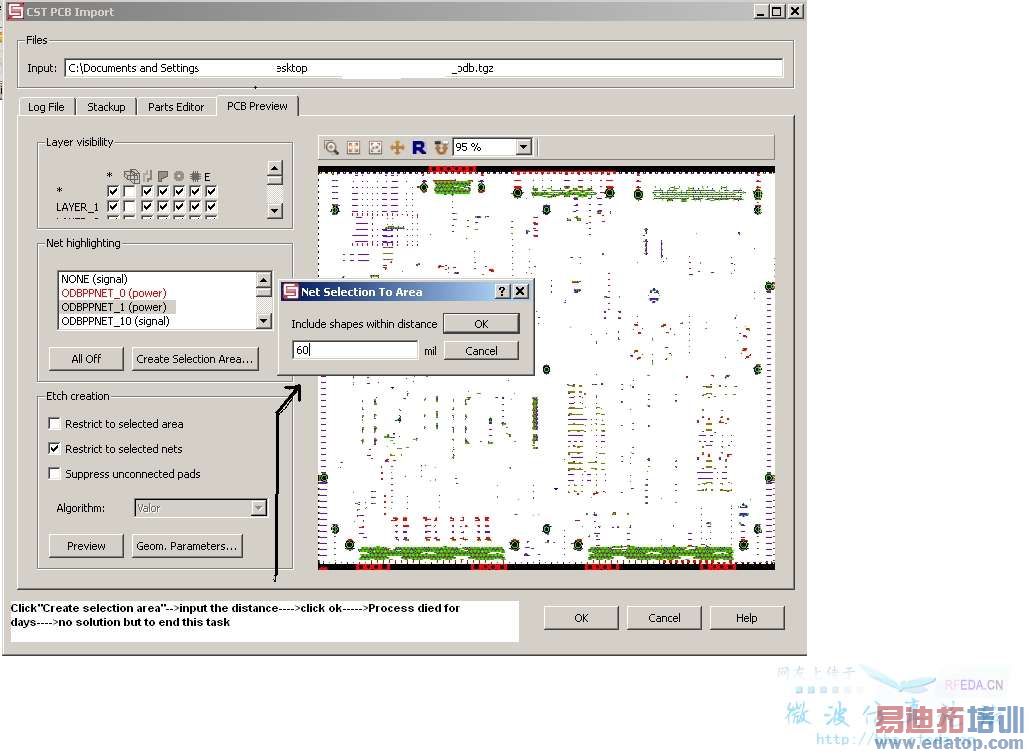This screenshot has width=1029, height=754.
Task: Click the blue R reset view icon
Action: [x=419, y=148]
